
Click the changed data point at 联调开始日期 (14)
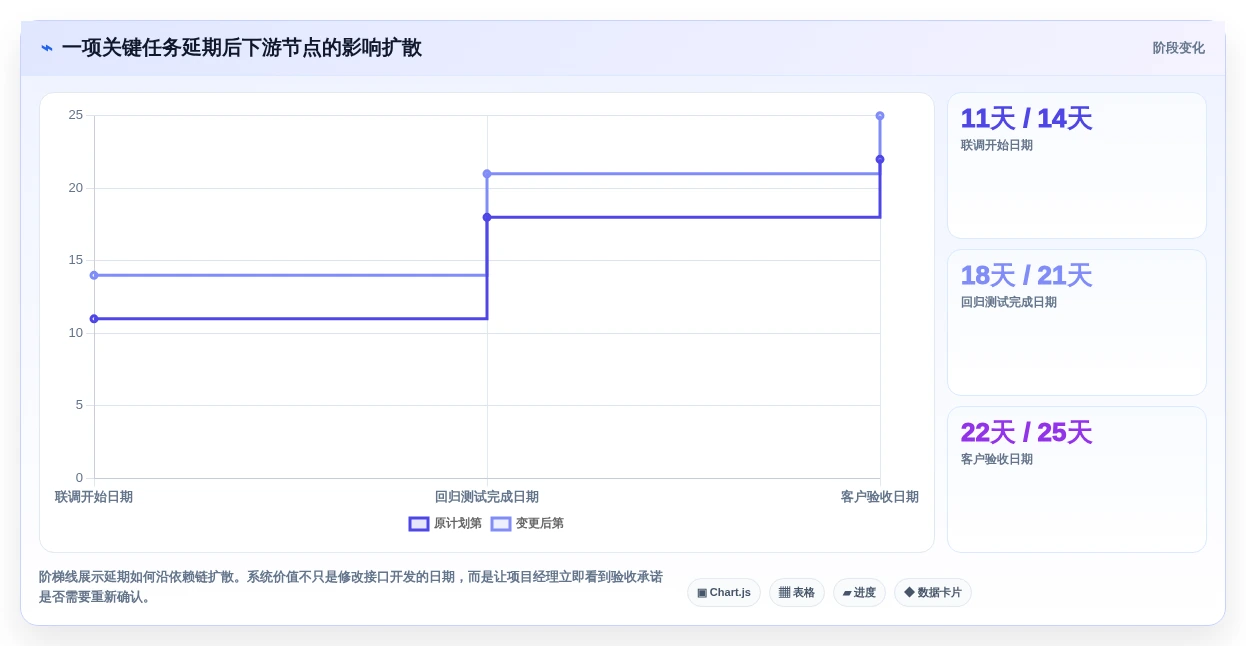[94, 275]
